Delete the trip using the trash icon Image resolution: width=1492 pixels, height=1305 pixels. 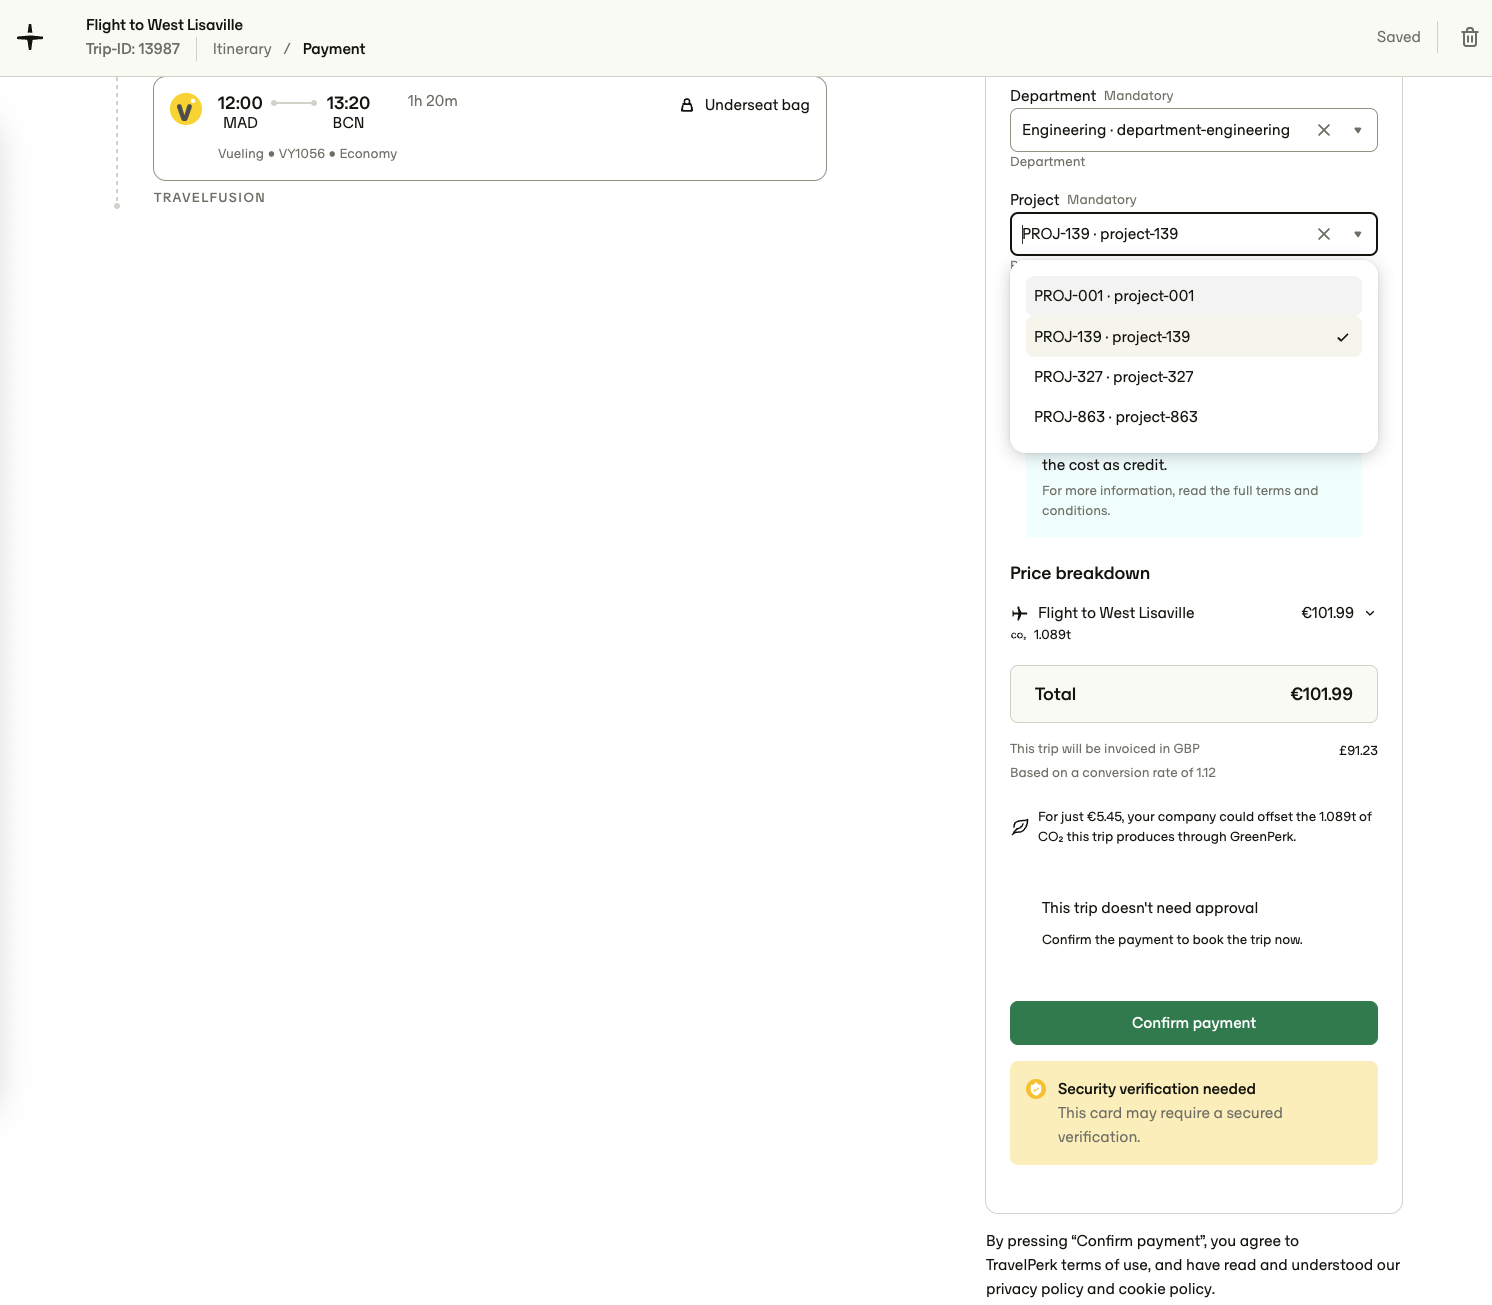(1470, 37)
